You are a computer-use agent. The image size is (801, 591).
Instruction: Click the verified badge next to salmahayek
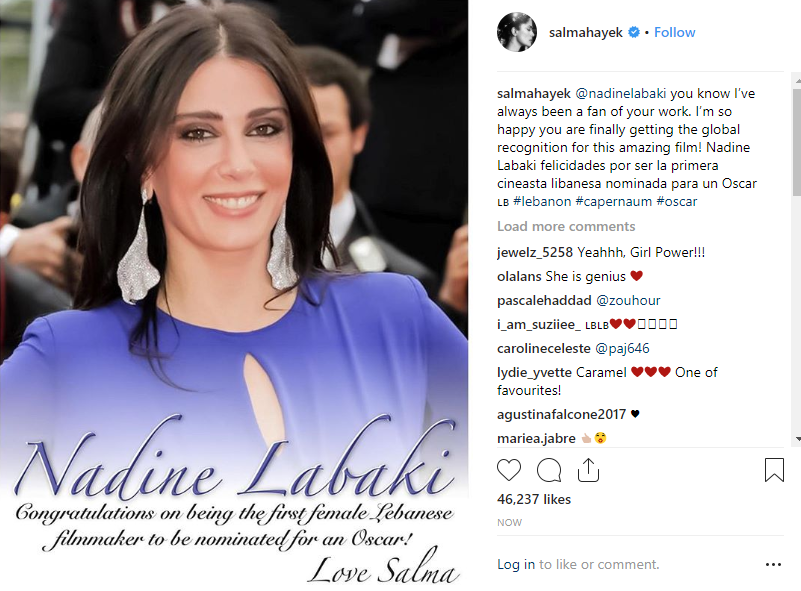click(633, 32)
